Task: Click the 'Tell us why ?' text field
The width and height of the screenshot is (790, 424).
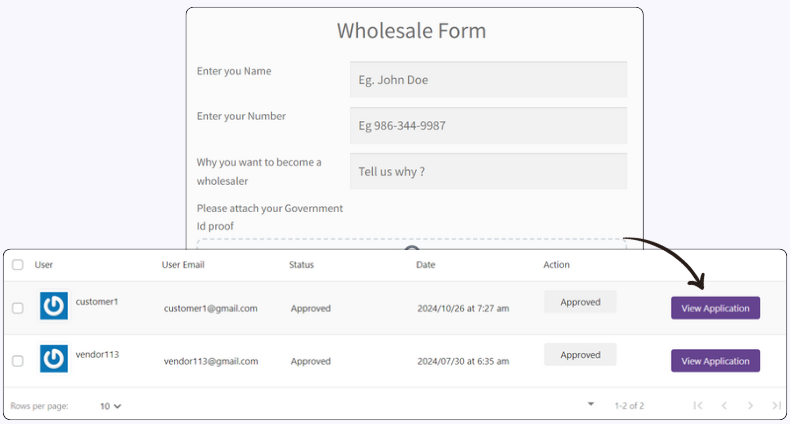Action: (x=488, y=171)
